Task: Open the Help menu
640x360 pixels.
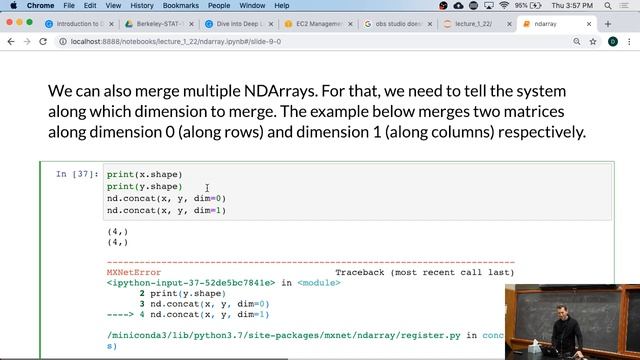Action: coord(282,5)
